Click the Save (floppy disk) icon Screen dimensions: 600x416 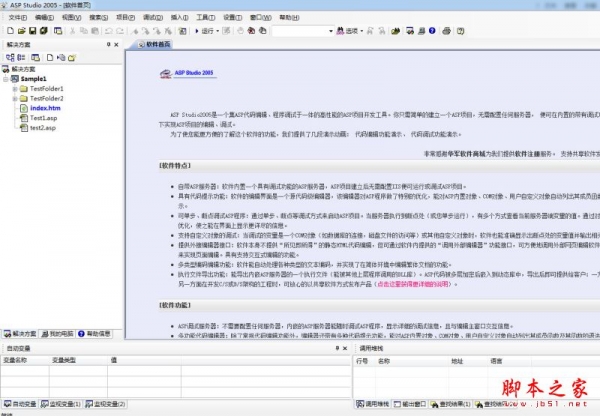pos(33,31)
